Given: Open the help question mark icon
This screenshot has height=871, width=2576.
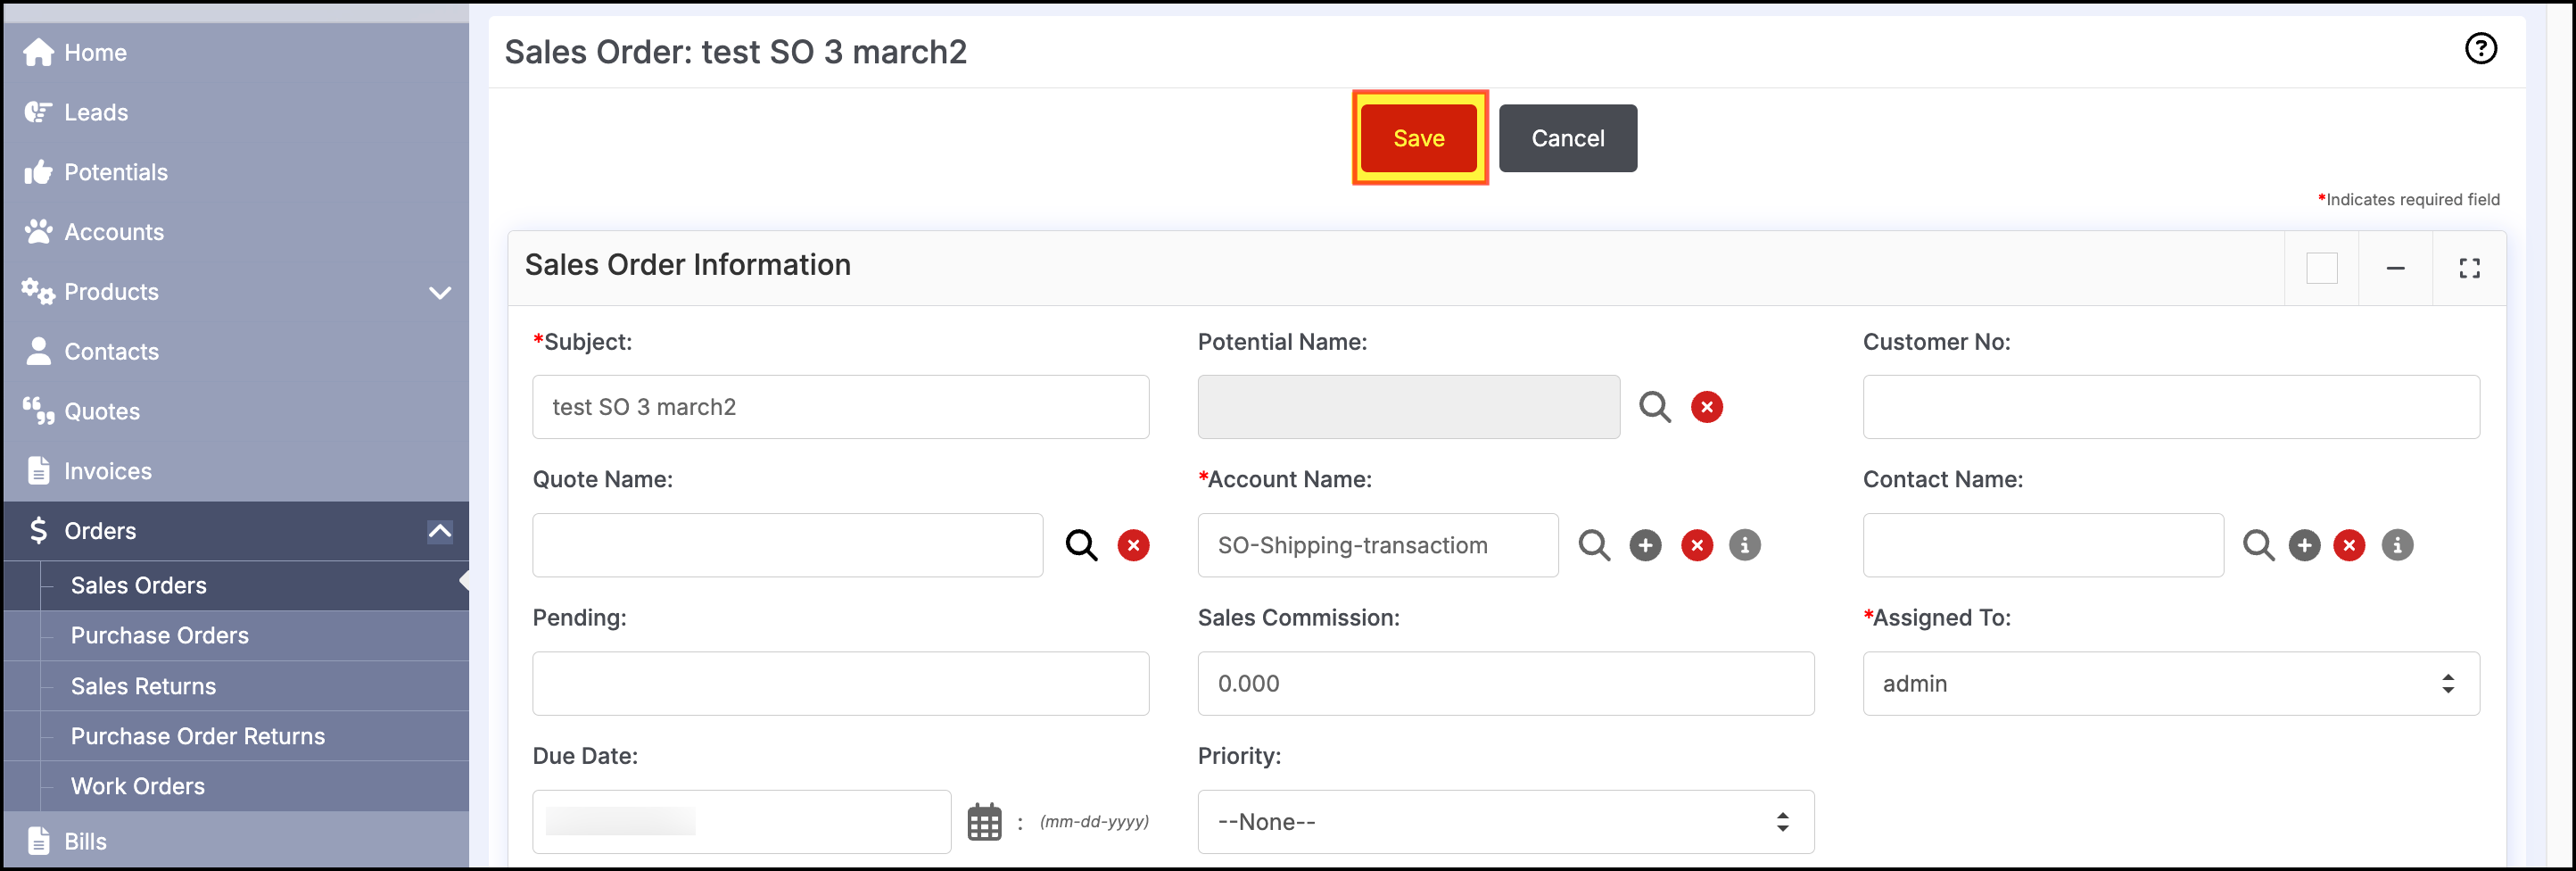Looking at the screenshot, I should click(x=2480, y=48).
